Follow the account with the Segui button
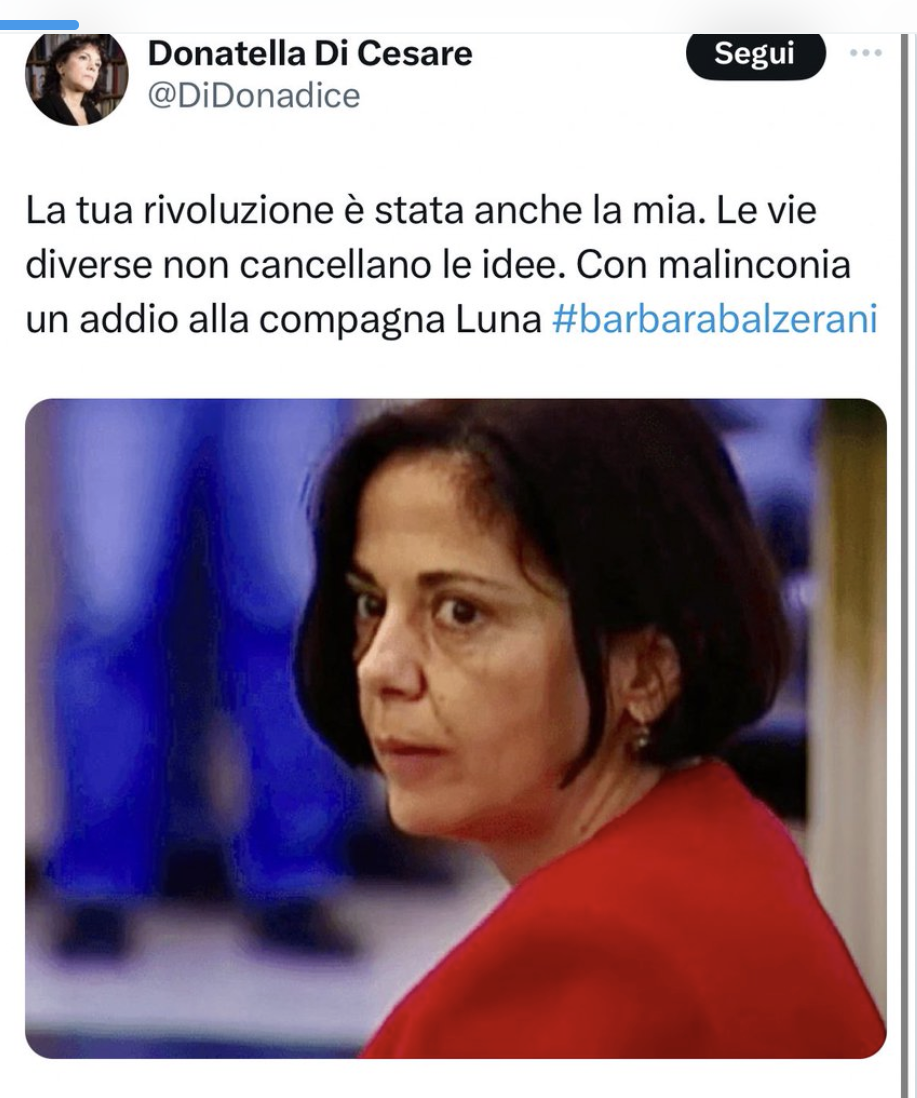The width and height of the screenshot is (917, 1098). (755, 54)
